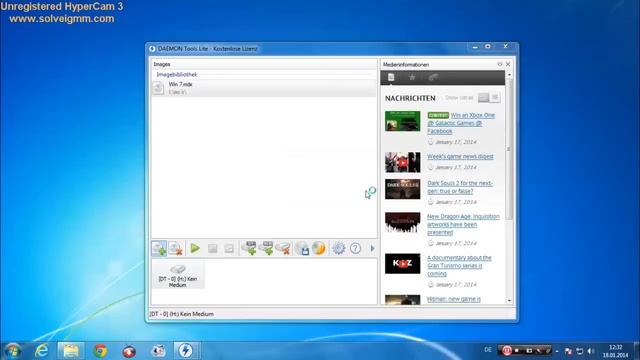This screenshot has height=360, width=640.
Task: Click the Gran Turismo KZ video thumbnail
Action: click(x=402, y=264)
